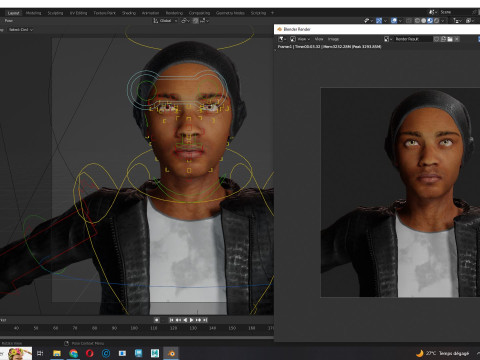Open Opera browser from the taskbar

coord(90,353)
